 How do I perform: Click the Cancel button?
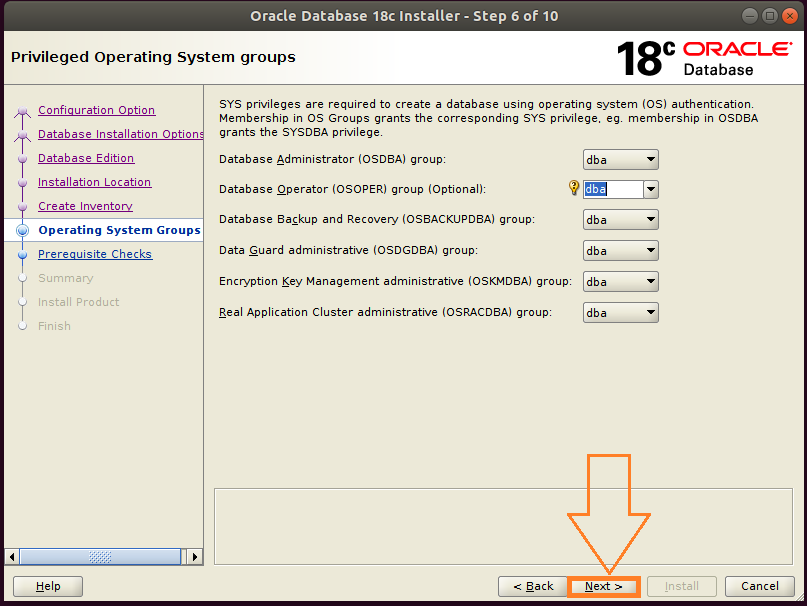tap(760, 586)
